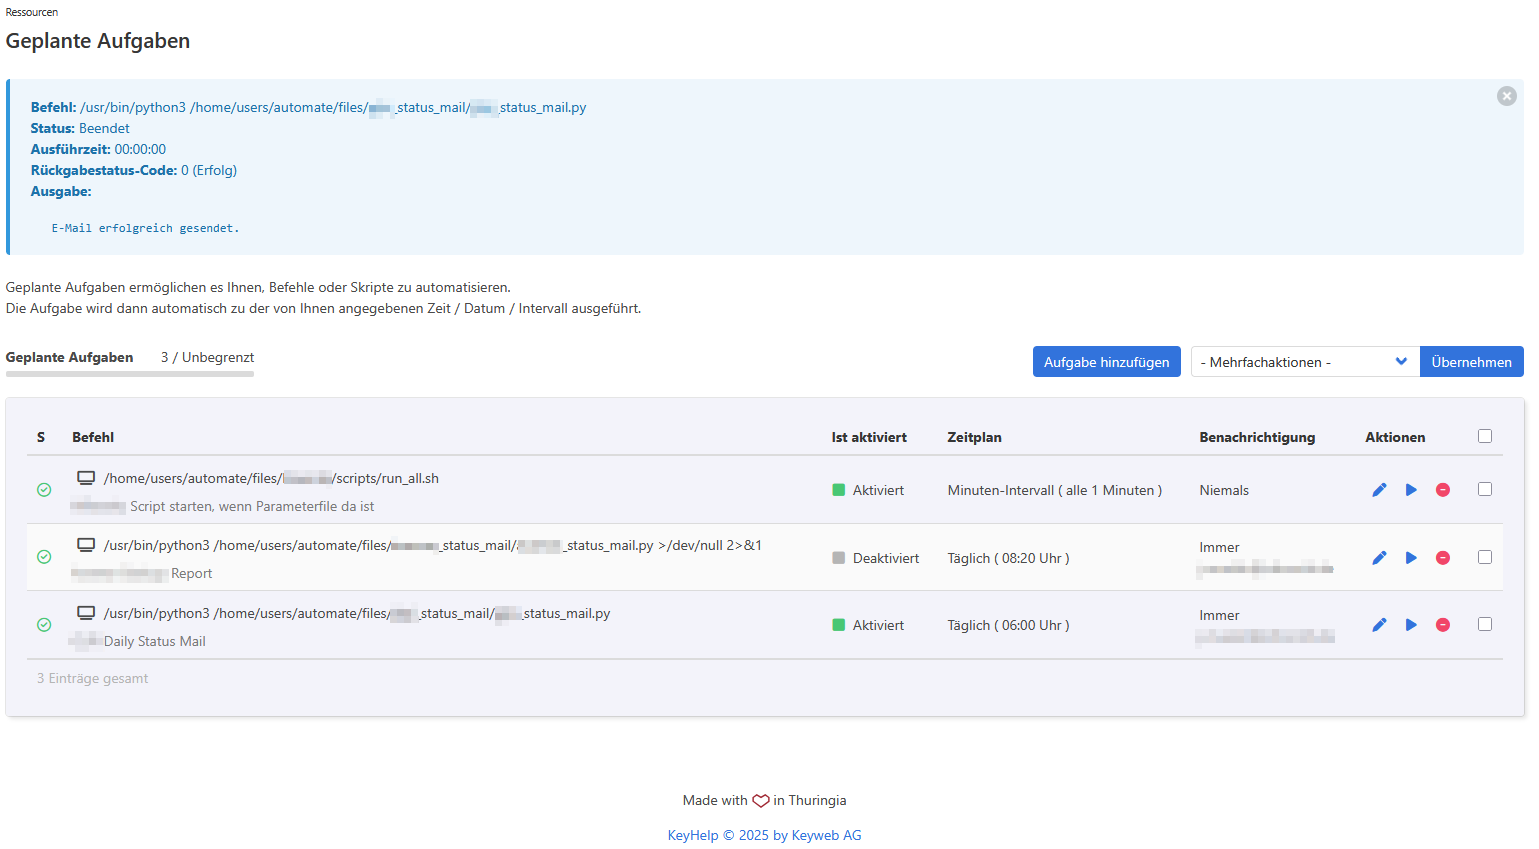Screen dimensions: 1539x849
Task: Remove the Daily Status Mail task
Action: (1443, 625)
